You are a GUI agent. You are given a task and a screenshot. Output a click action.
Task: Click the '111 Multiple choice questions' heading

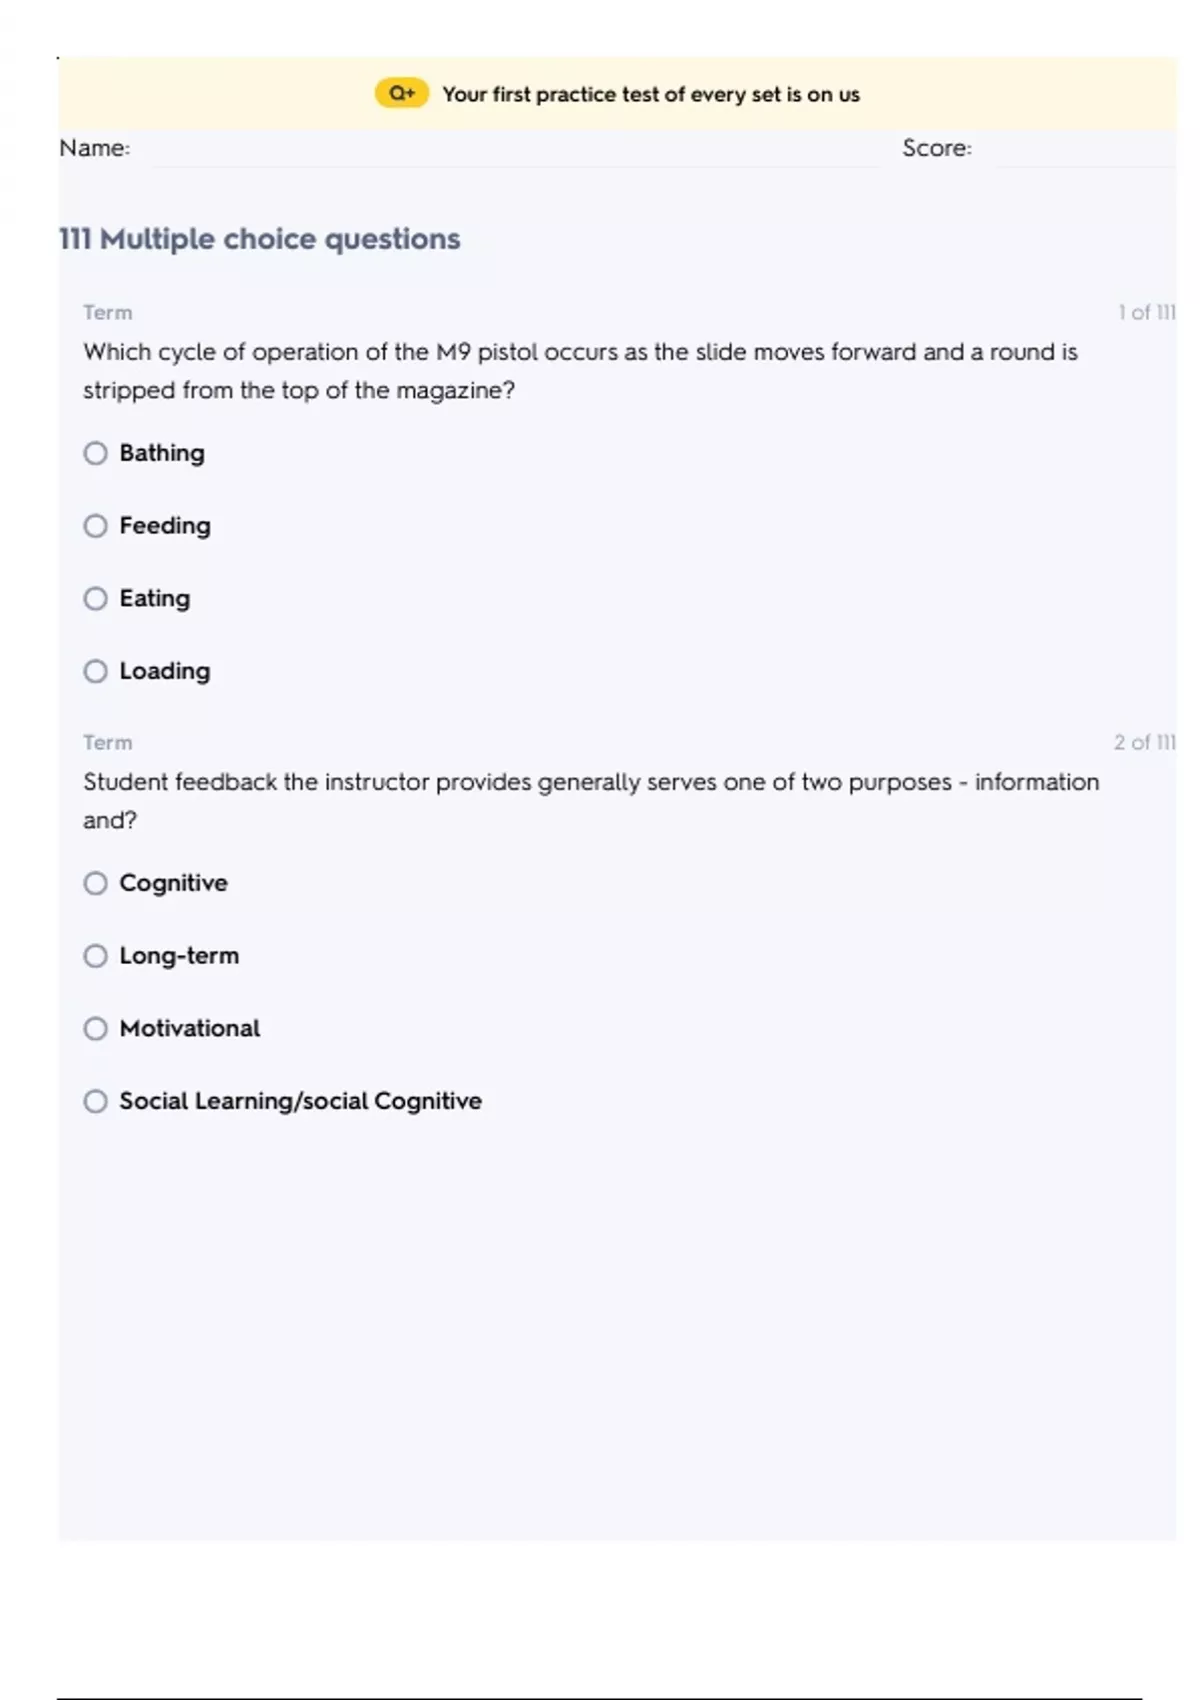pyautogui.click(x=260, y=239)
